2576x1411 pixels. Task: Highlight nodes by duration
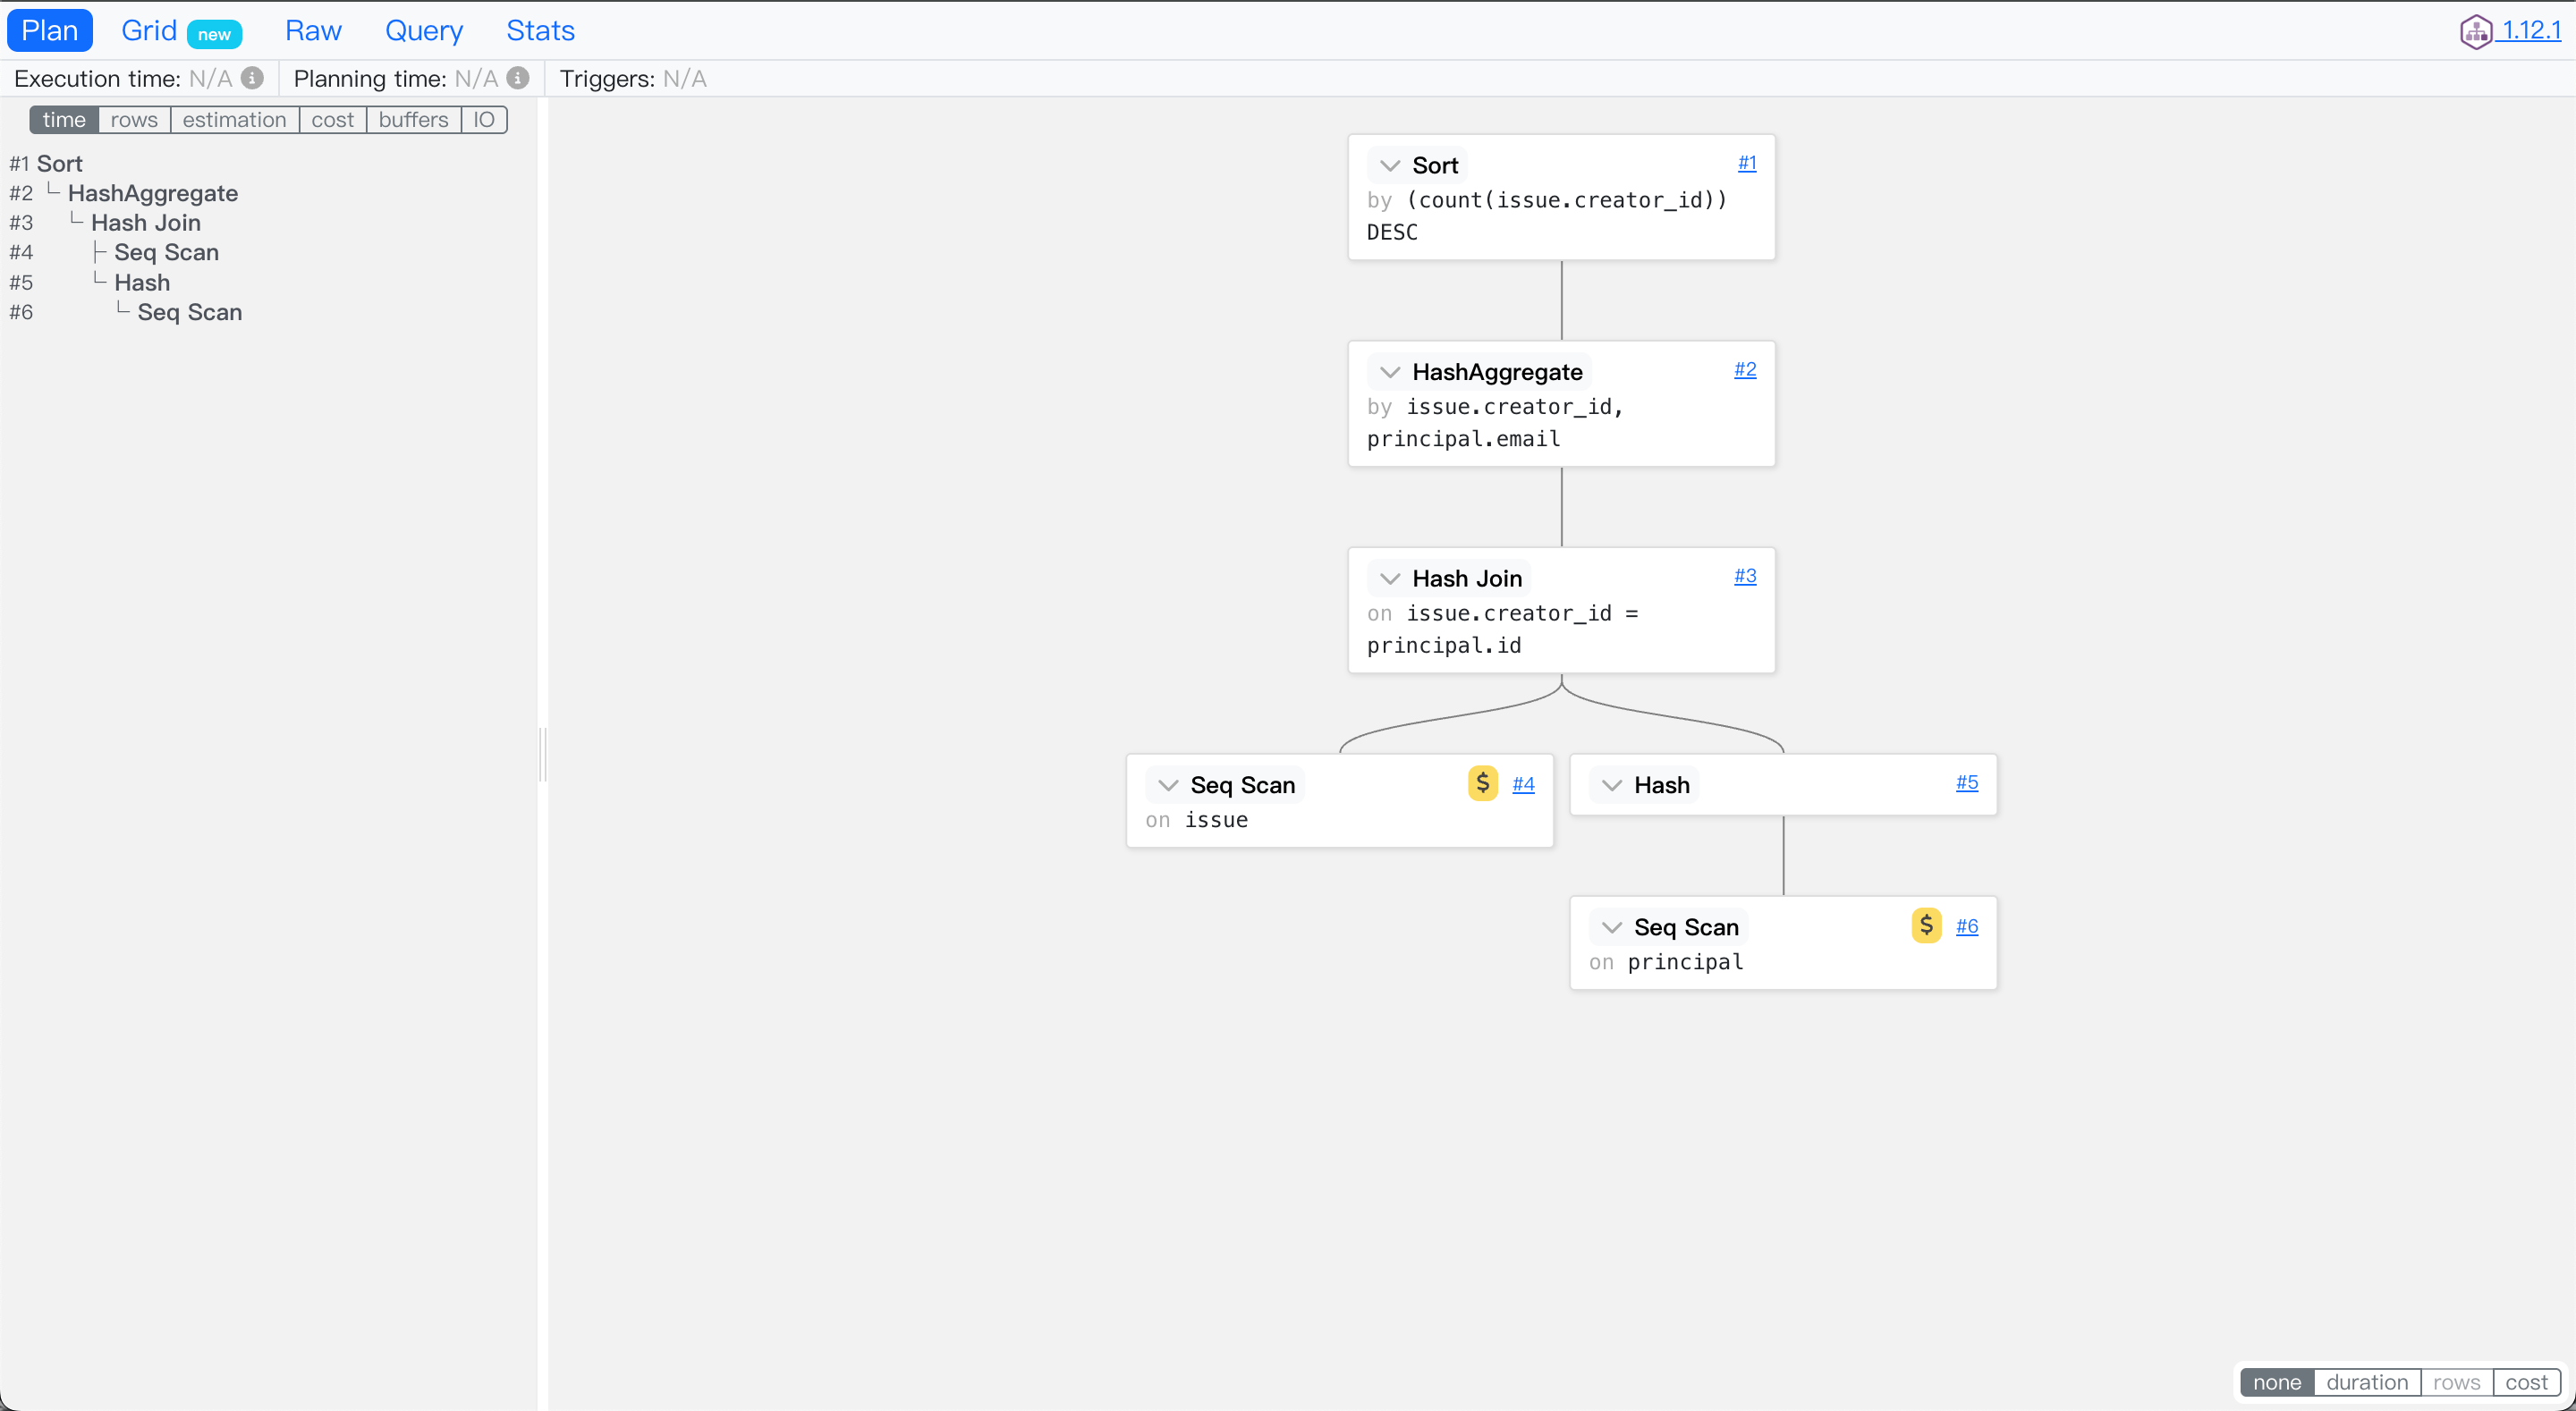[2366, 1382]
